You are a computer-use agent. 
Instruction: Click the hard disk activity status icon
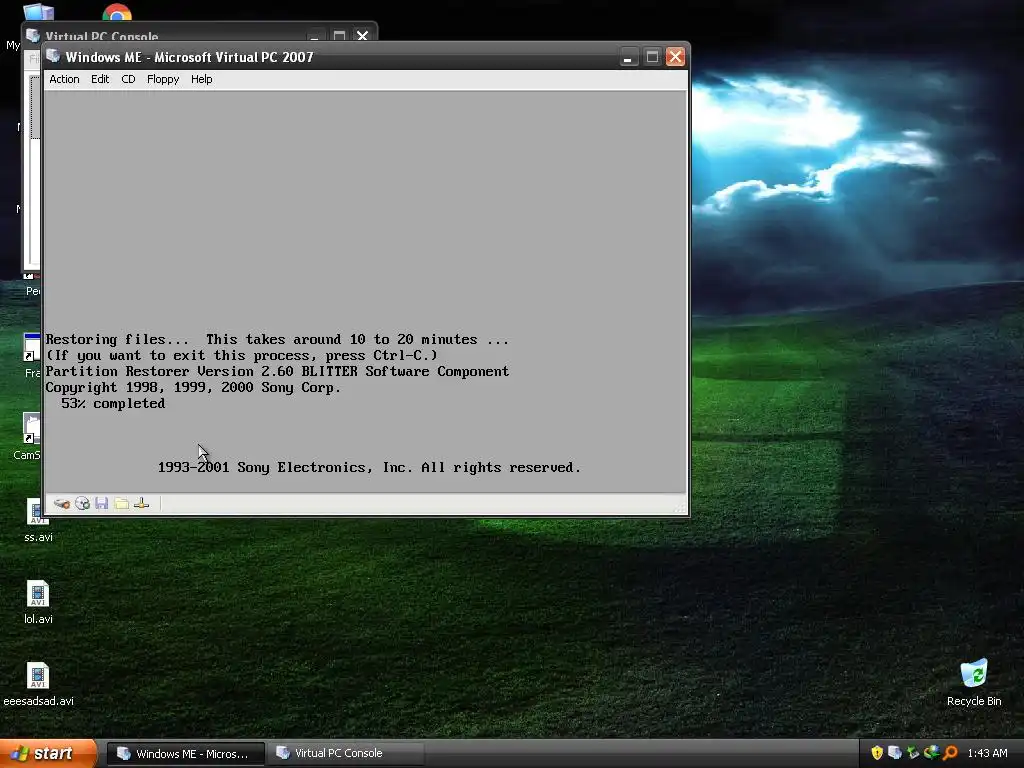62,504
